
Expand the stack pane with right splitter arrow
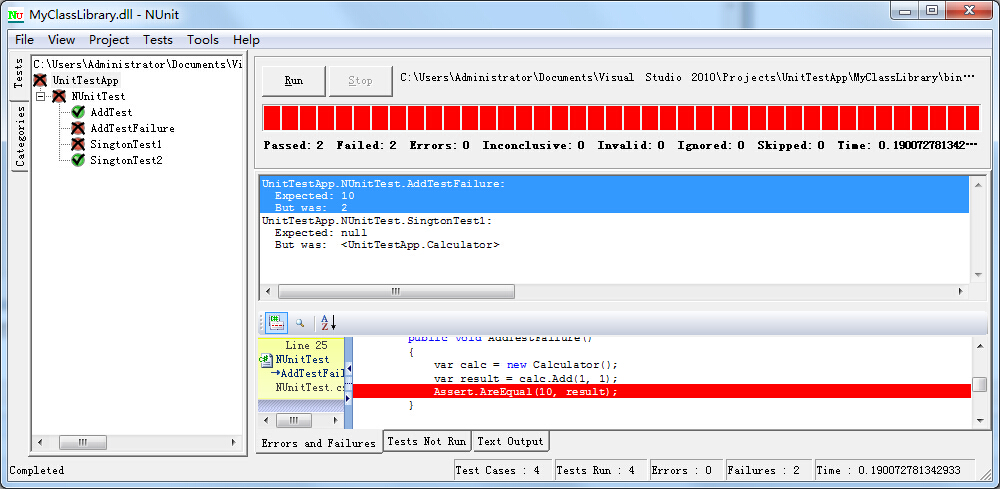(348, 398)
